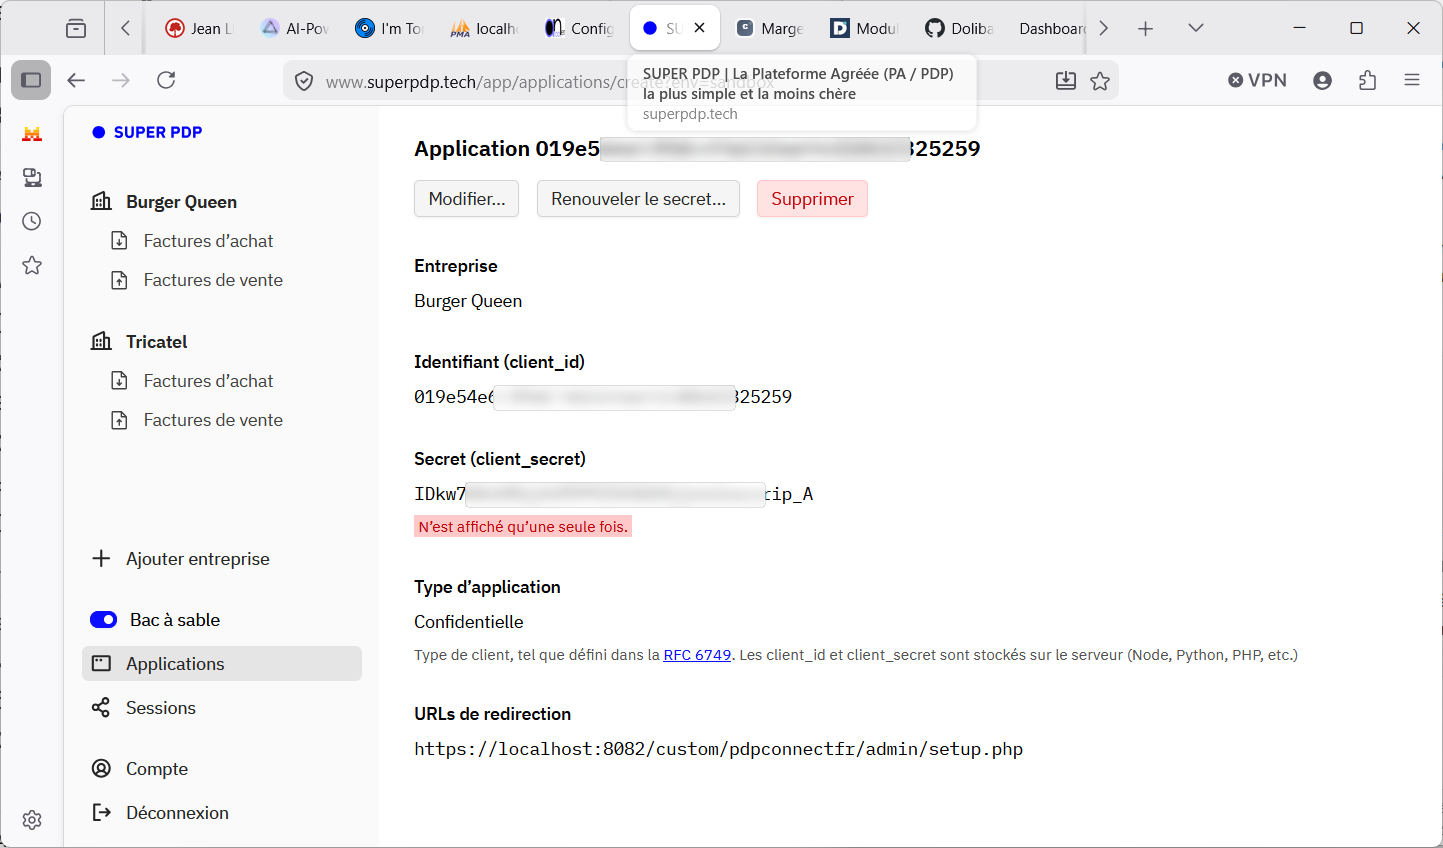Switch to the localhost phpMyAdmin tab

[x=485, y=28]
